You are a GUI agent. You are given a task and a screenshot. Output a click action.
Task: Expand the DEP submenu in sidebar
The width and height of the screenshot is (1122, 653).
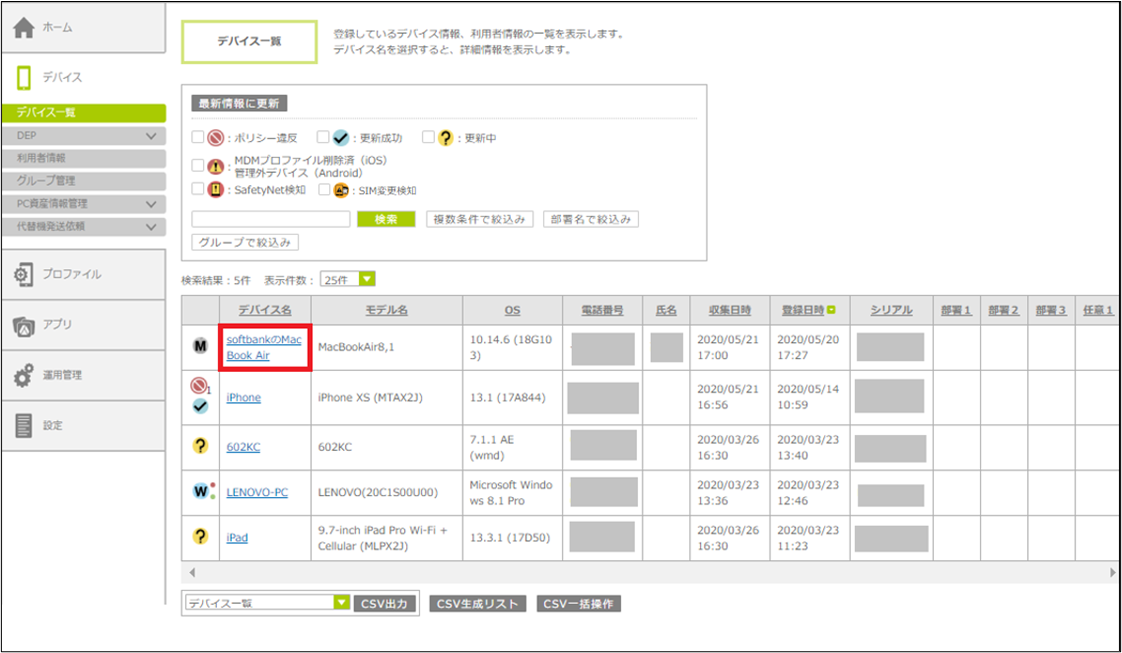pyautogui.click(x=151, y=136)
